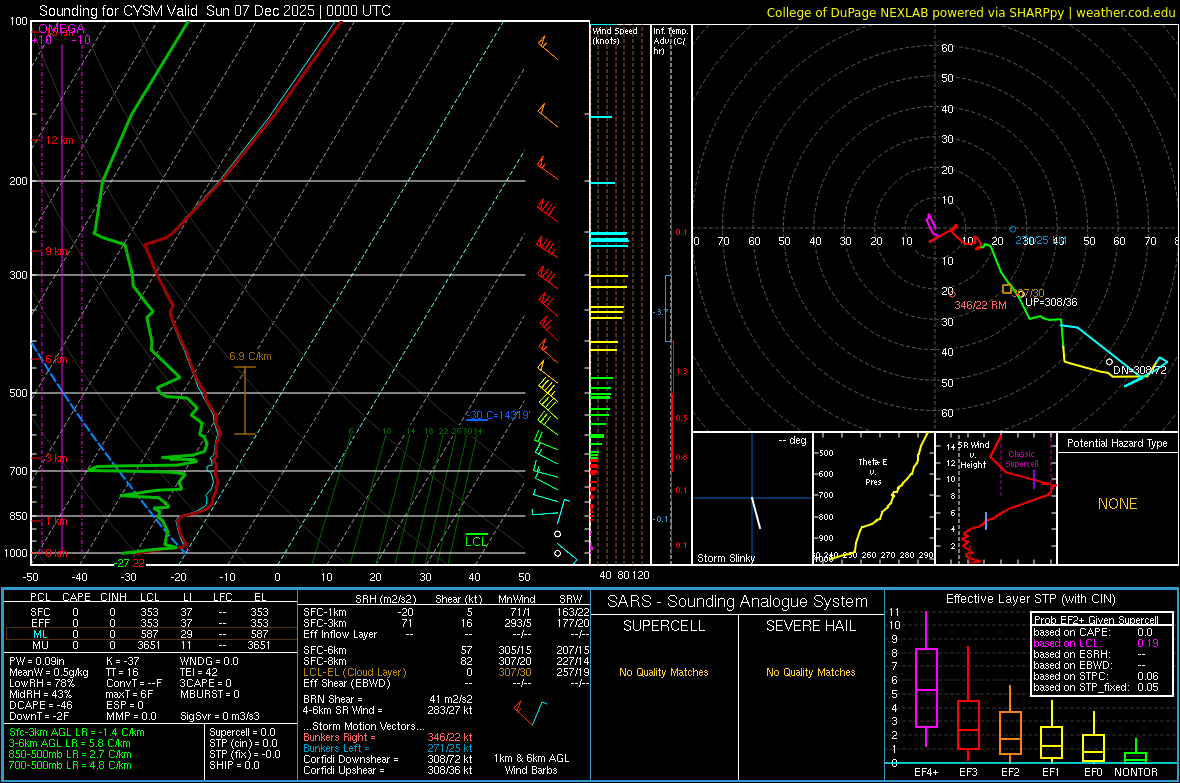Viewport: 1180px width, 783px height.
Task: Click the MeanW = 0.5g/kg value
Action: pyautogui.click(x=49, y=672)
